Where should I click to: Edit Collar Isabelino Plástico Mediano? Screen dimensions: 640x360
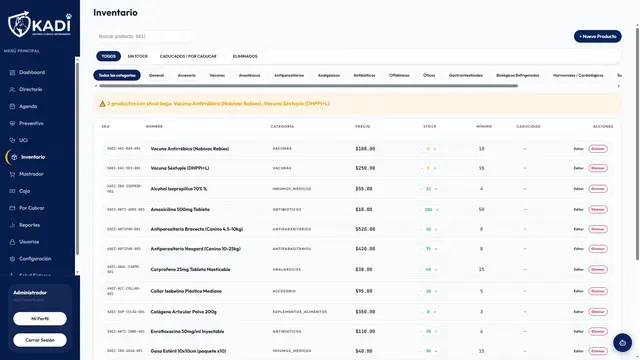[x=578, y=291]
